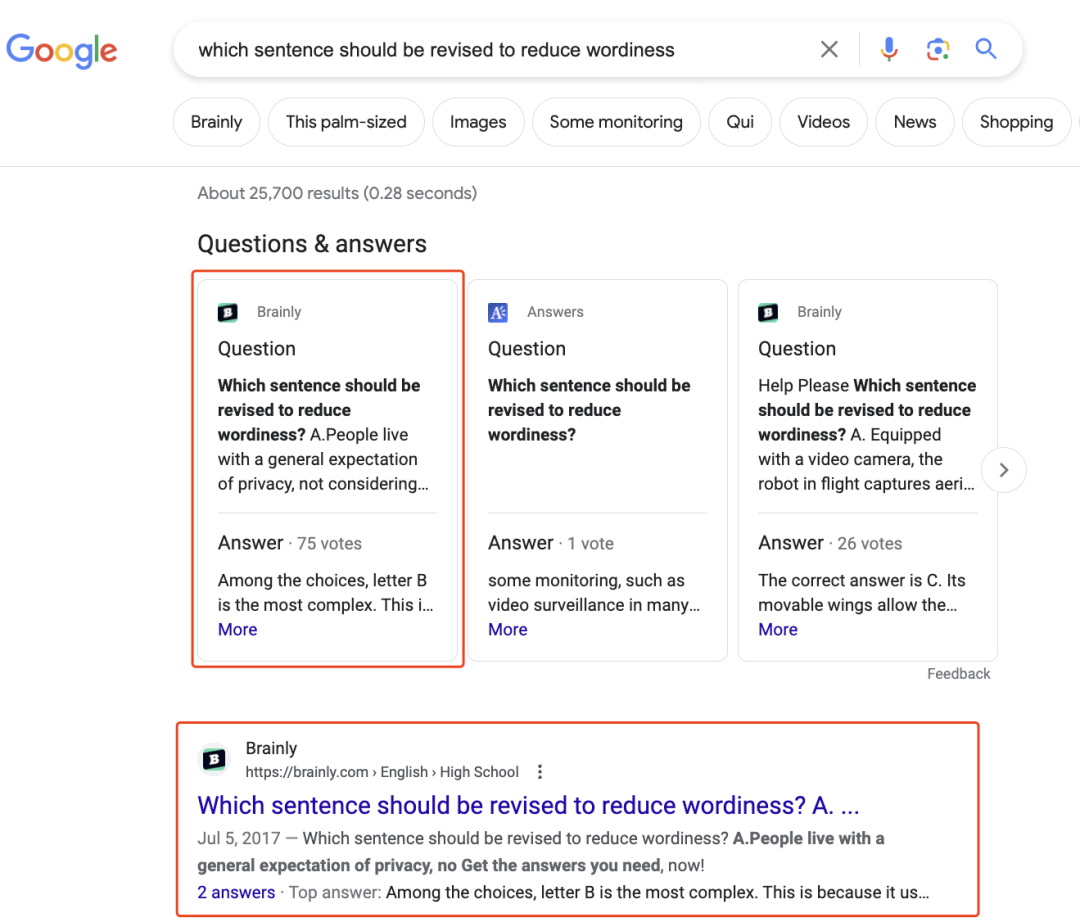Select the Images filter tab
The width and height of the screenshot is (1080, 922).
coord(478,122)
